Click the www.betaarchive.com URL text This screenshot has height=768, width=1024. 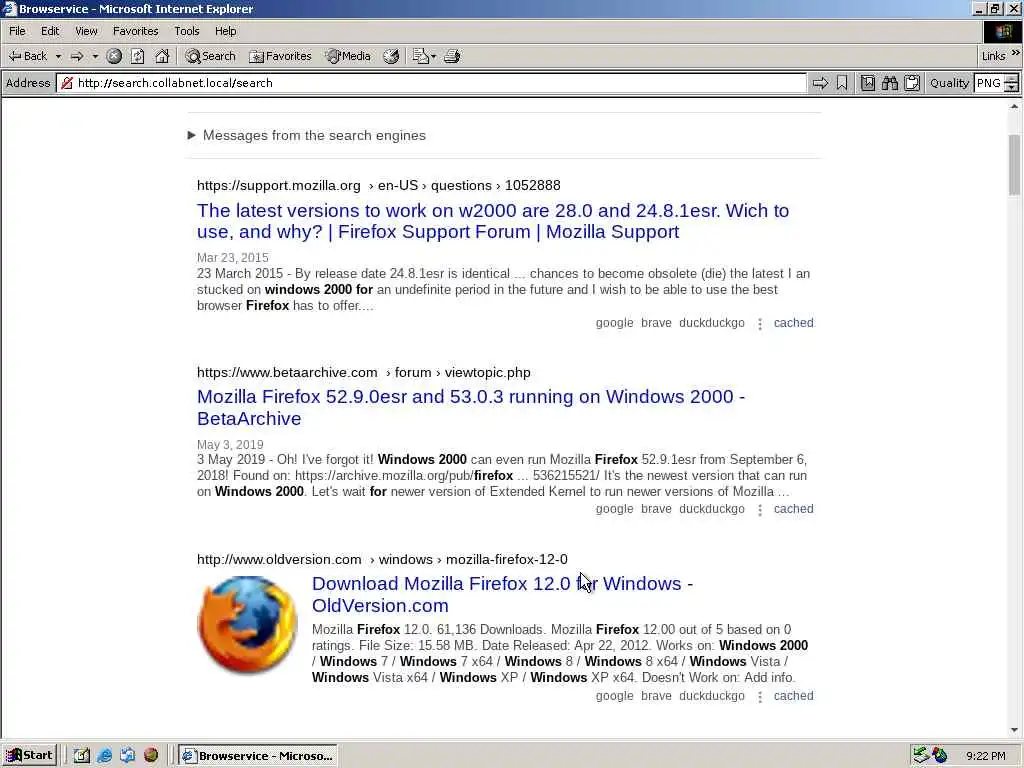(x=287, y=372)
